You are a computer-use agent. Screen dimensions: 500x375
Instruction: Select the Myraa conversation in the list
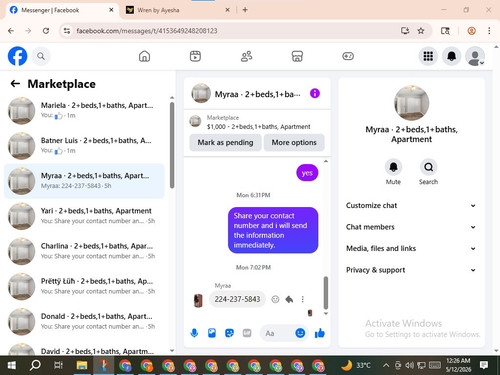84,181
